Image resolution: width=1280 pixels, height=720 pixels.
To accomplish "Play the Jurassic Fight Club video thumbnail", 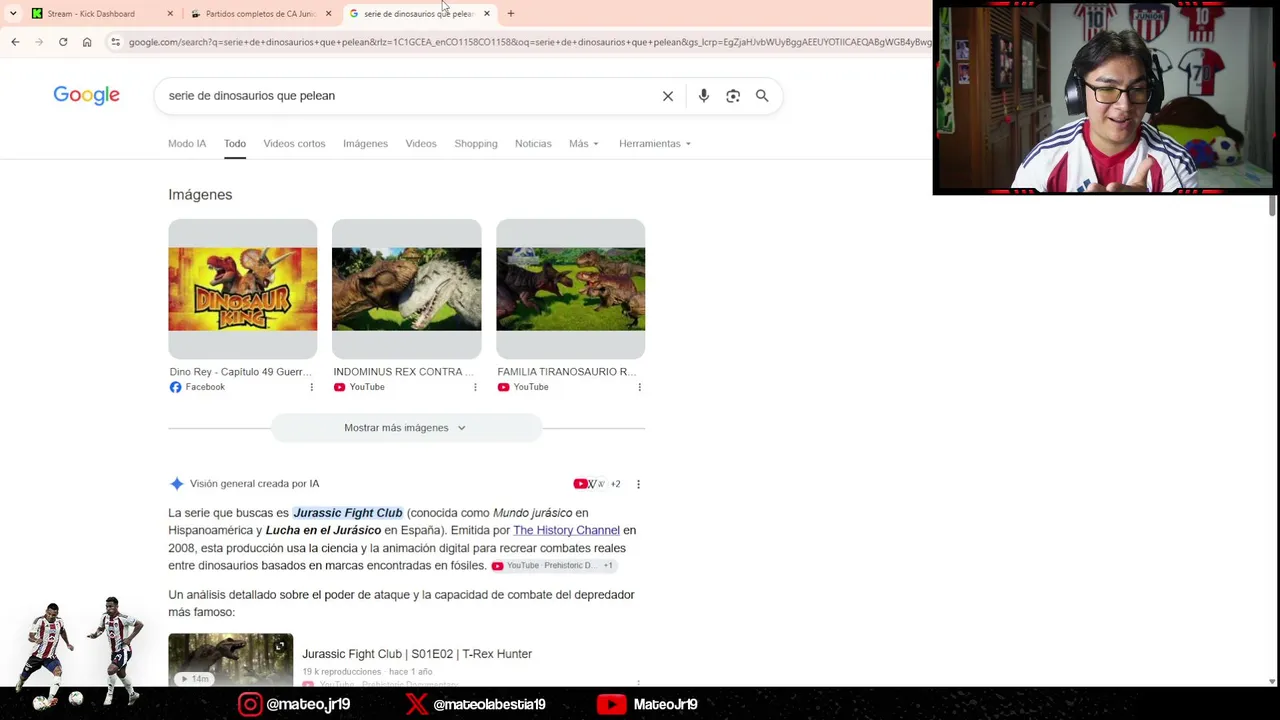I will (x=231, y=660).
